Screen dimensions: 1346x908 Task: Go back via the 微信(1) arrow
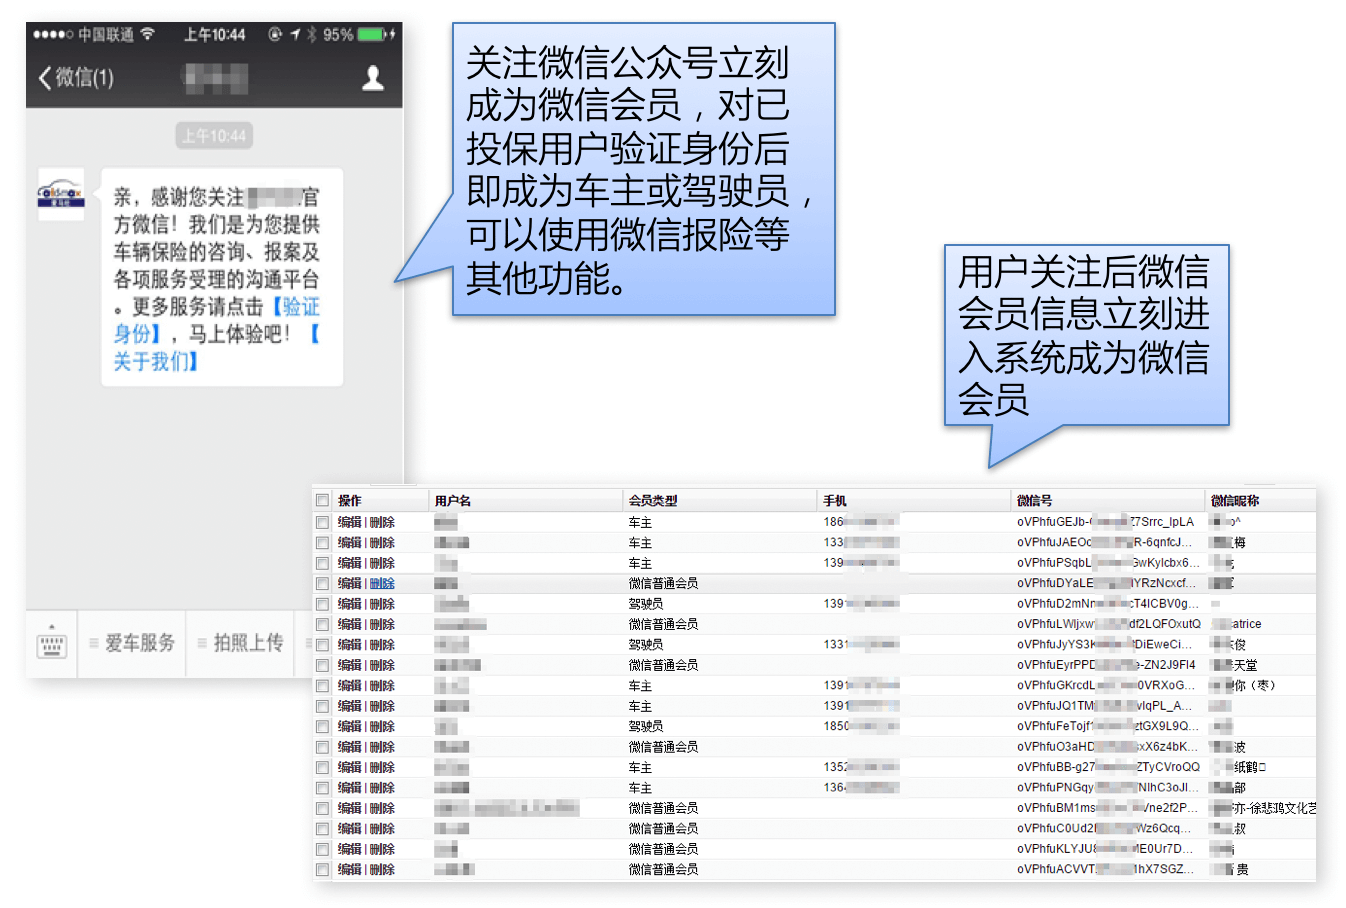[75, 77]
